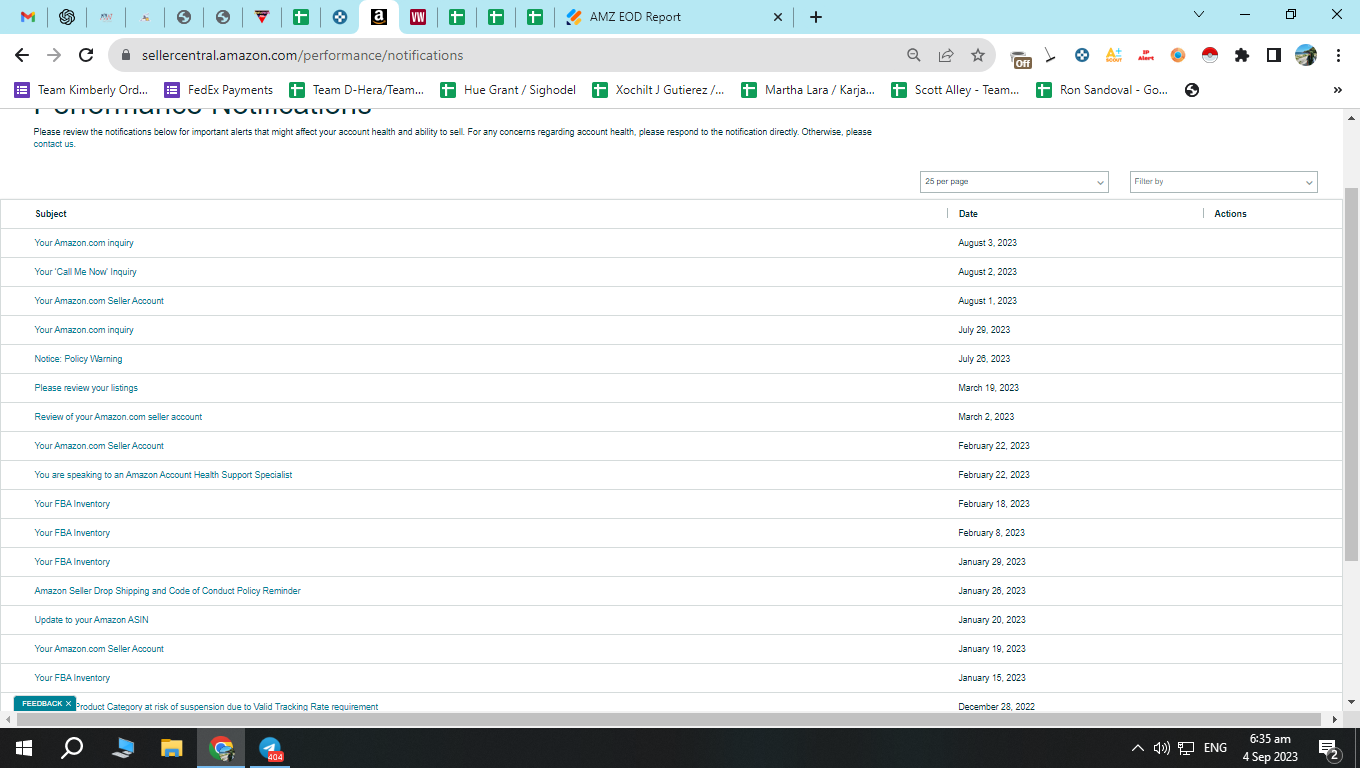Screen dimensions: 1360x768
Task: Open the active Amazon Seller Central tab
Action: tap(378, 17)
